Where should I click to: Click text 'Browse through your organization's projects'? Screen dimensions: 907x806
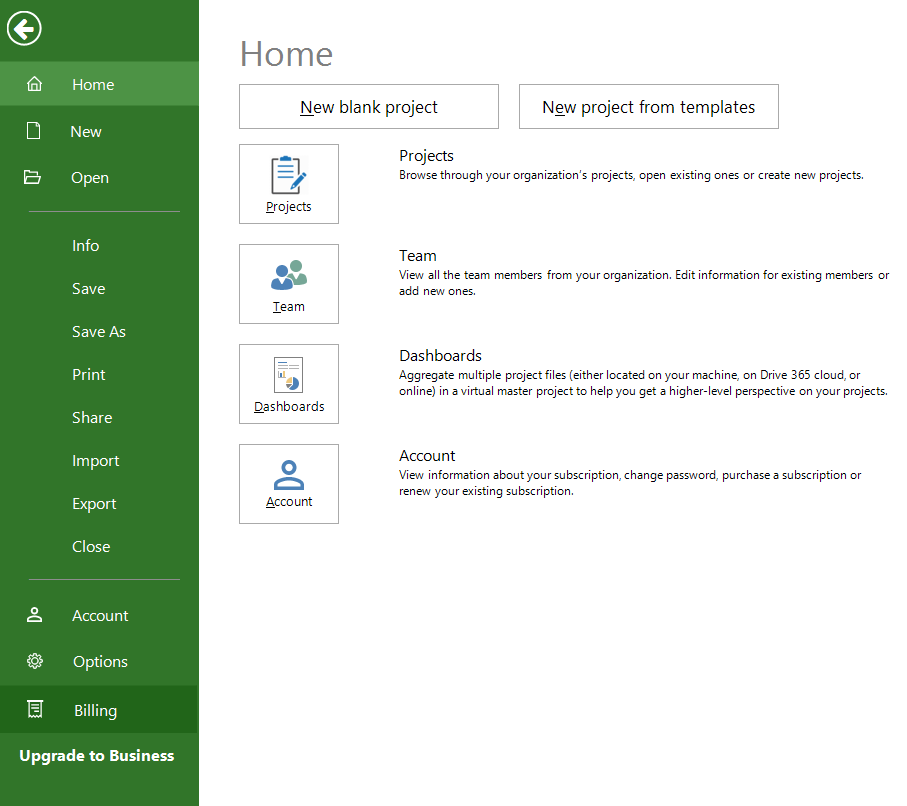click(516, 175)
